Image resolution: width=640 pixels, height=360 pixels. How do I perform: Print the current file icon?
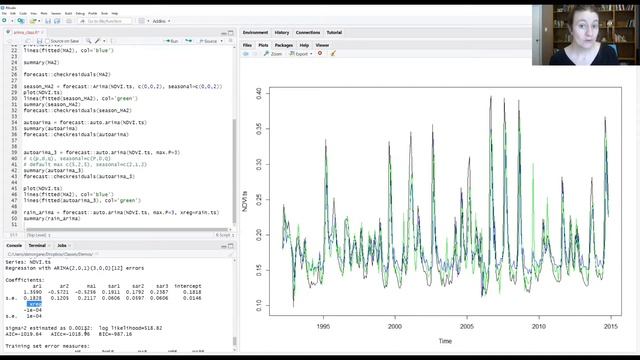tap(69, 21)
